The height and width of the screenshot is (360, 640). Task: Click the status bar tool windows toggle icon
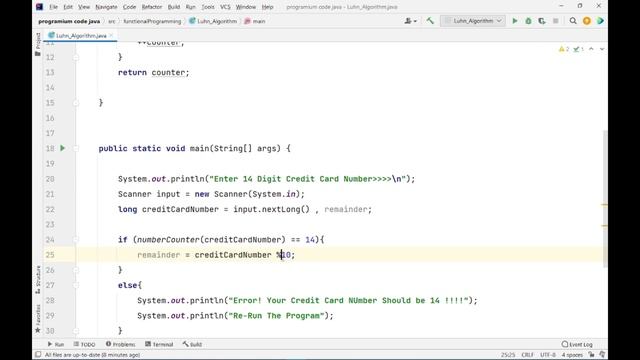pos(38,355)
